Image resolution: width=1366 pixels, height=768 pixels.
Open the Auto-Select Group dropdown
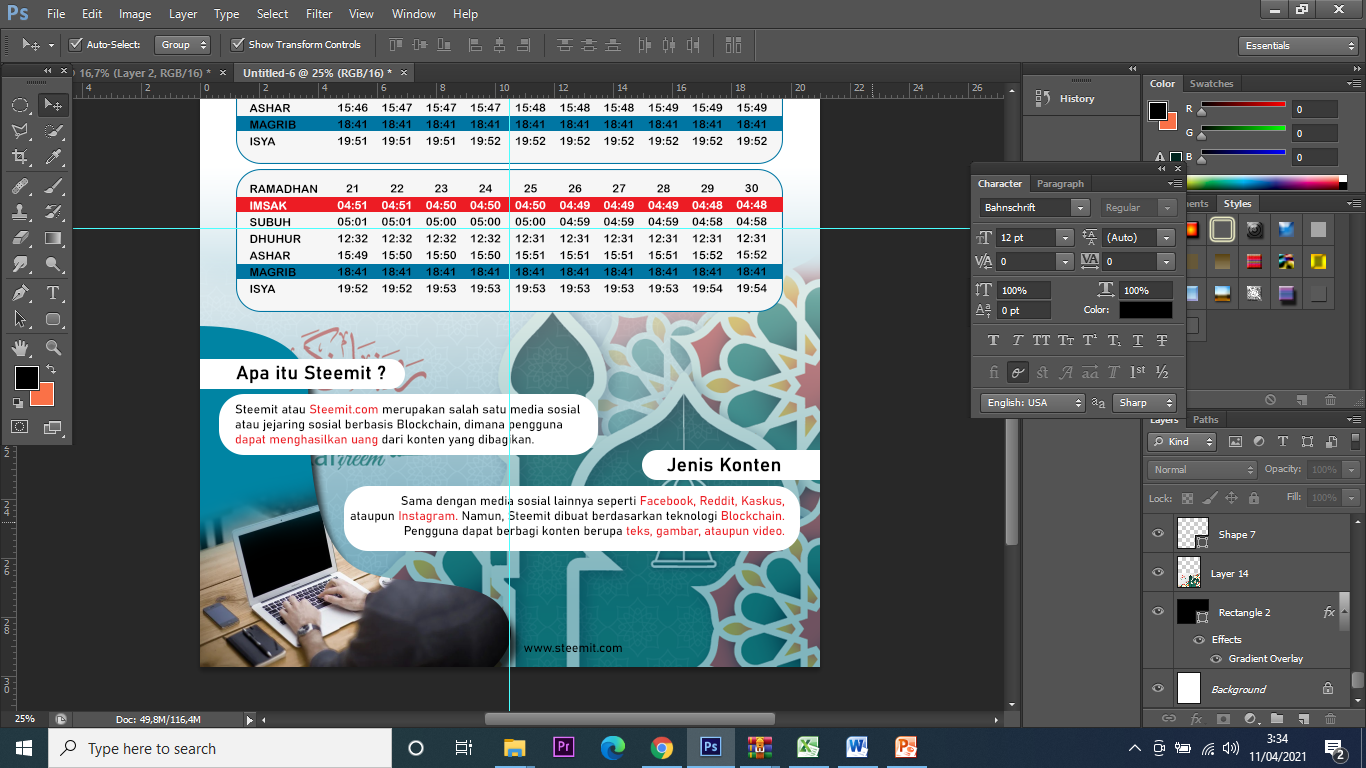pos(183,45)
